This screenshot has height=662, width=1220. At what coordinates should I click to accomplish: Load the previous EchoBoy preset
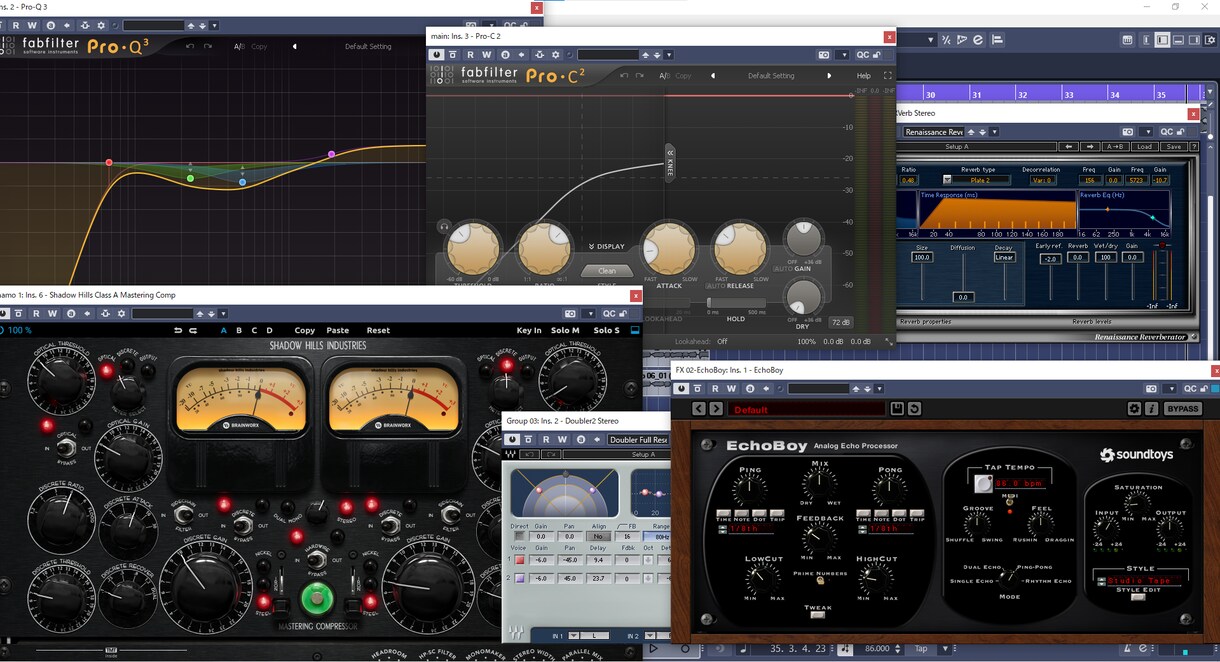[x=698, y=409]
